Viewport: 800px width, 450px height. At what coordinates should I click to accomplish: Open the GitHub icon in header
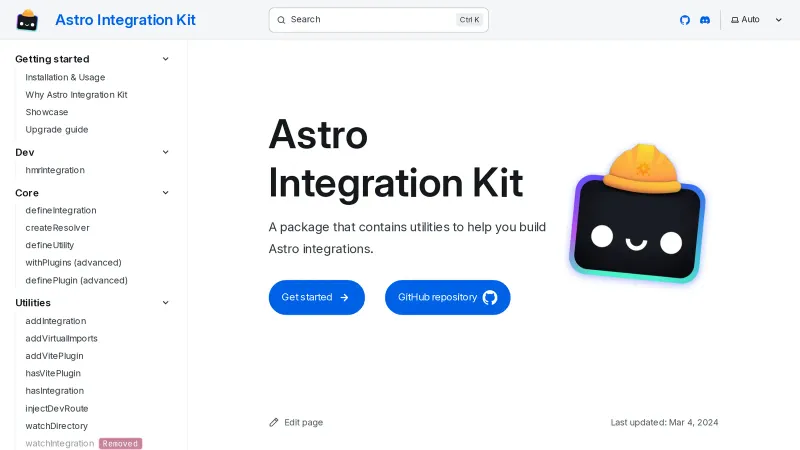coord(685,20)
